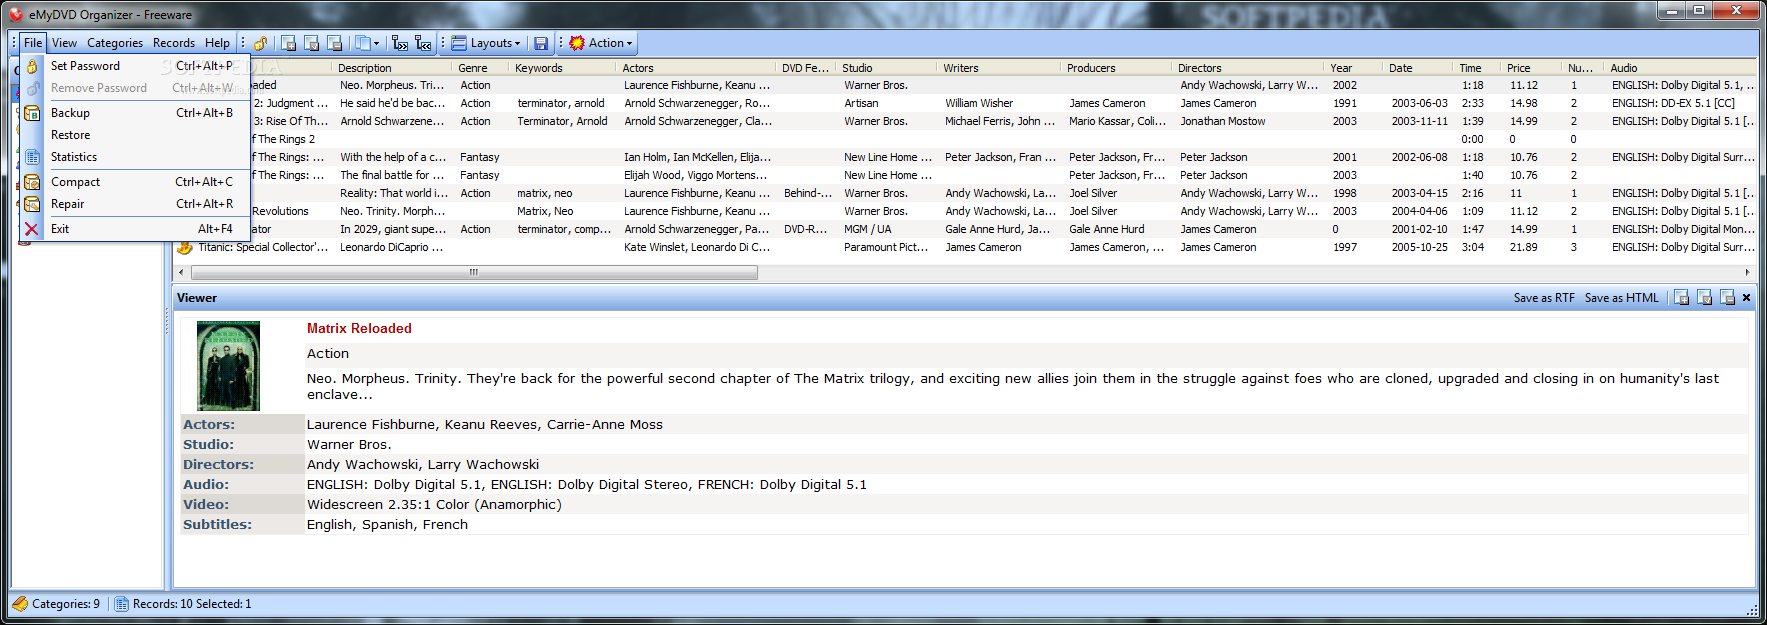
Task: Open the Help menu
Action: [217, 43]
